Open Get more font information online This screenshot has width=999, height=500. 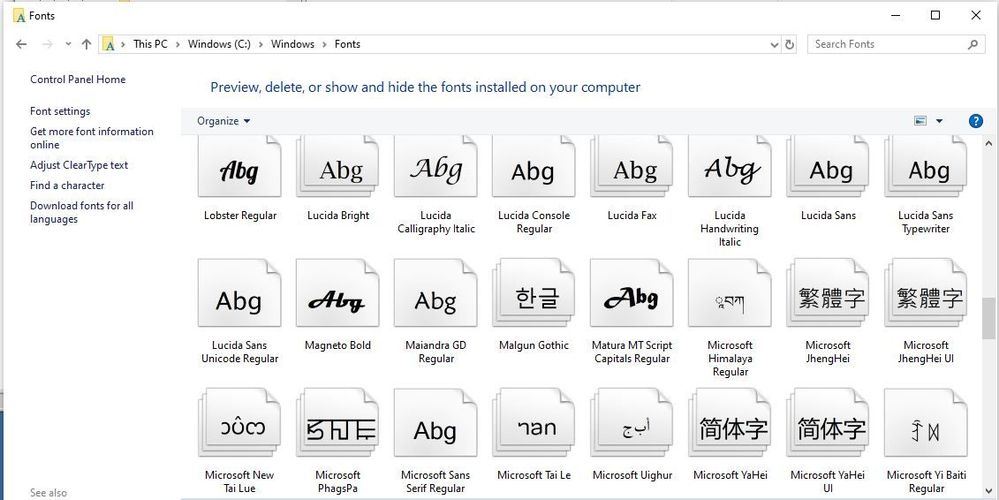coord(92,138)
